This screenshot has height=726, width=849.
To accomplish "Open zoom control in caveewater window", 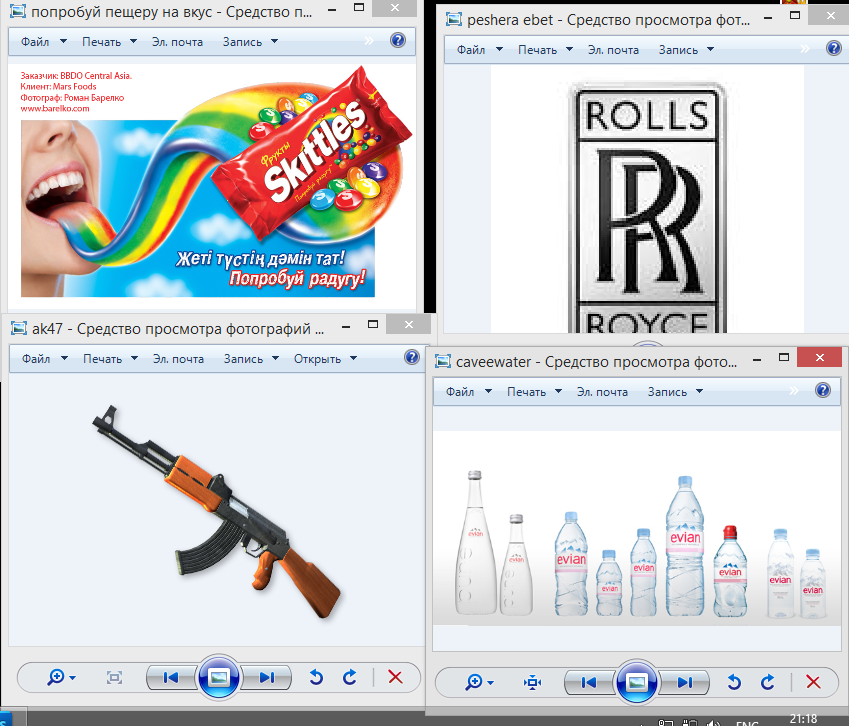I will click(479, 682).
